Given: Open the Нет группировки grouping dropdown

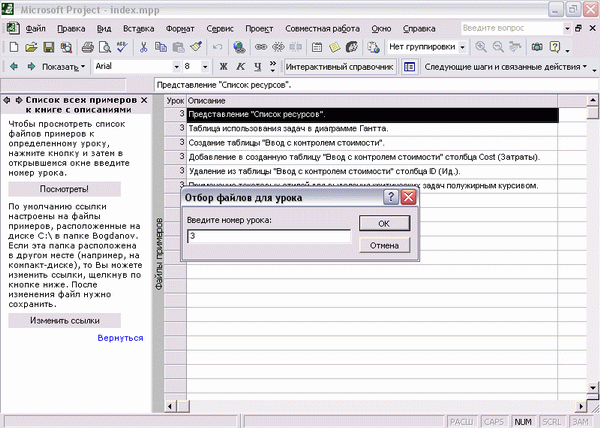Looking at the screenshot, I should pos(463,47).
